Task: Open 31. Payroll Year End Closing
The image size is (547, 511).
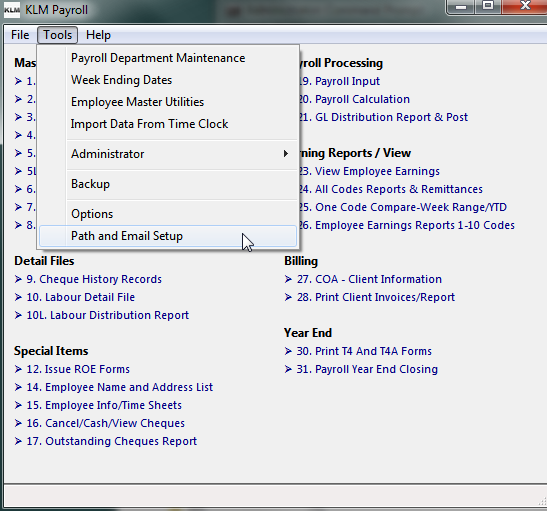Action: point(367,369)
